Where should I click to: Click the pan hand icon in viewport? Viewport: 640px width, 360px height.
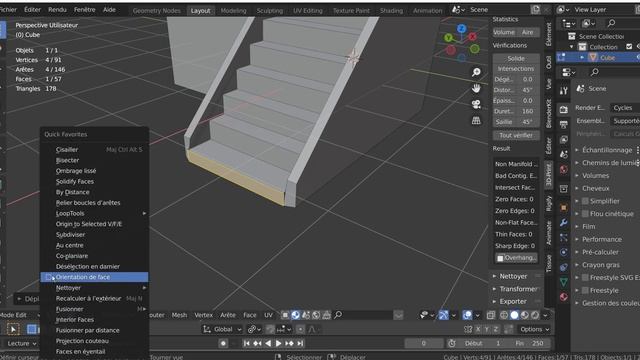point(476,88)
